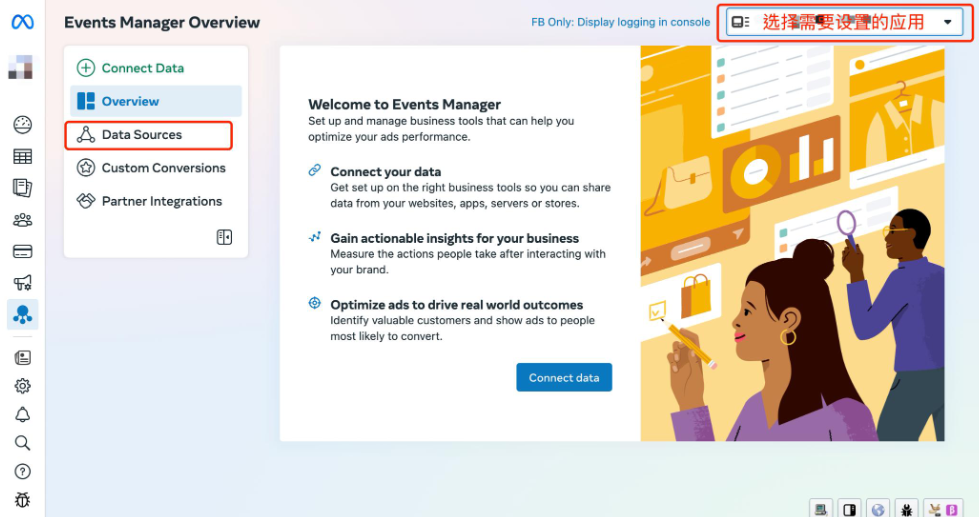Click the sparkle graph icon beside Gain actionable insights
This screenshot has width=979, height=522.
coord(315,237)
